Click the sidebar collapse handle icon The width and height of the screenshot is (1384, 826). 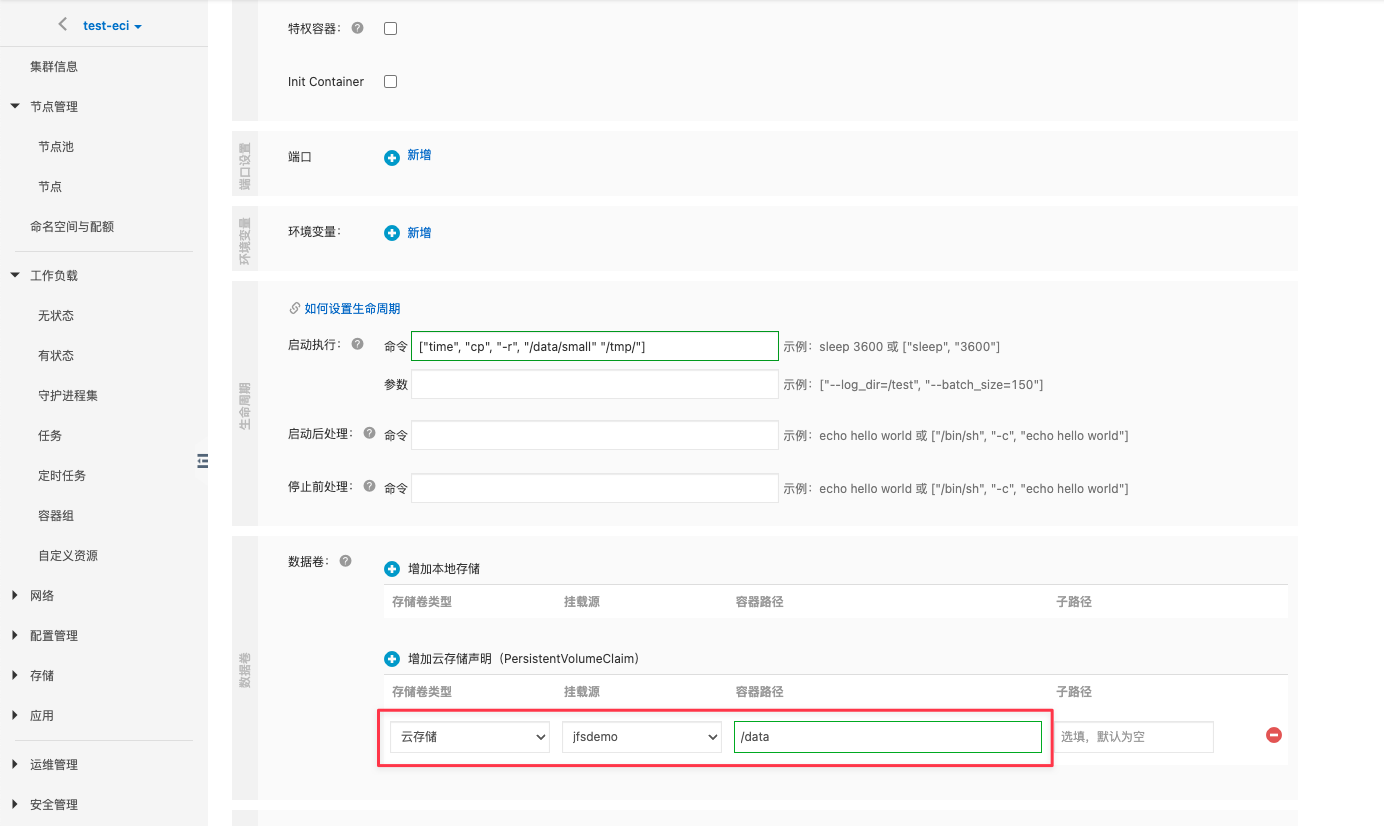coord(203,460)
